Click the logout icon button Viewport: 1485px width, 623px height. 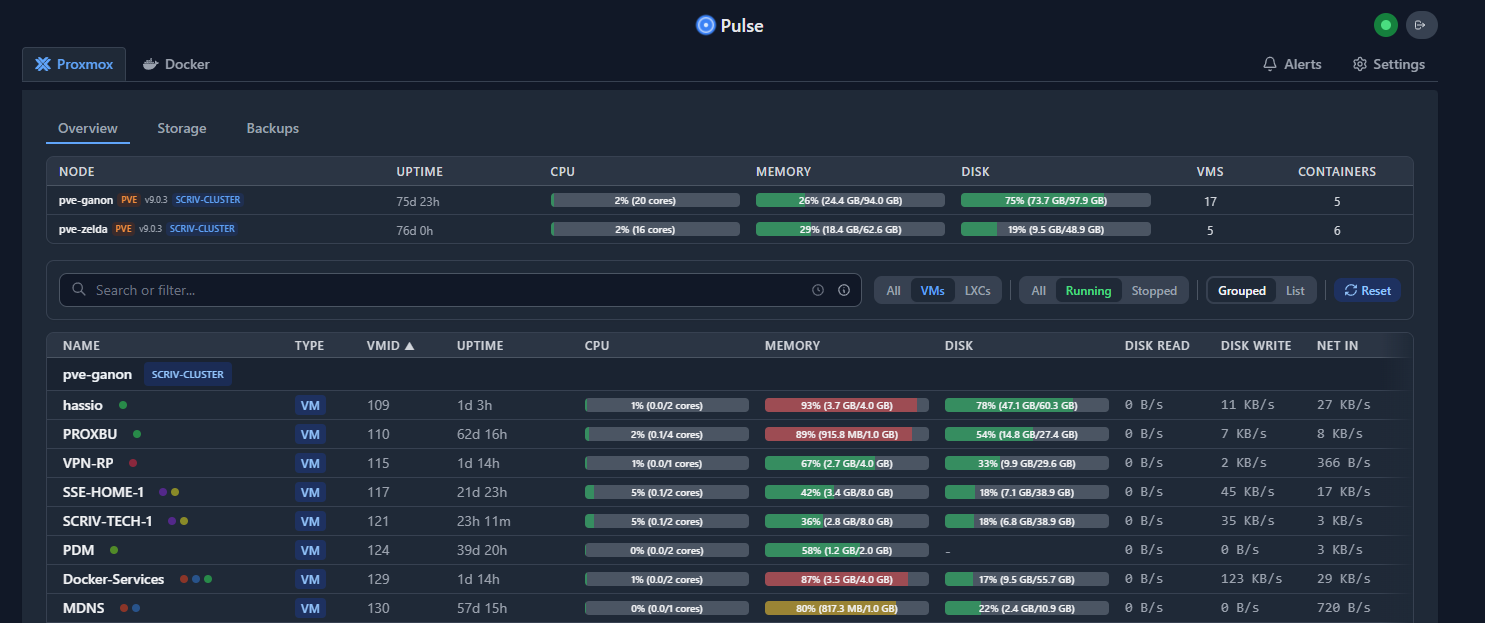click(1421, 25)
